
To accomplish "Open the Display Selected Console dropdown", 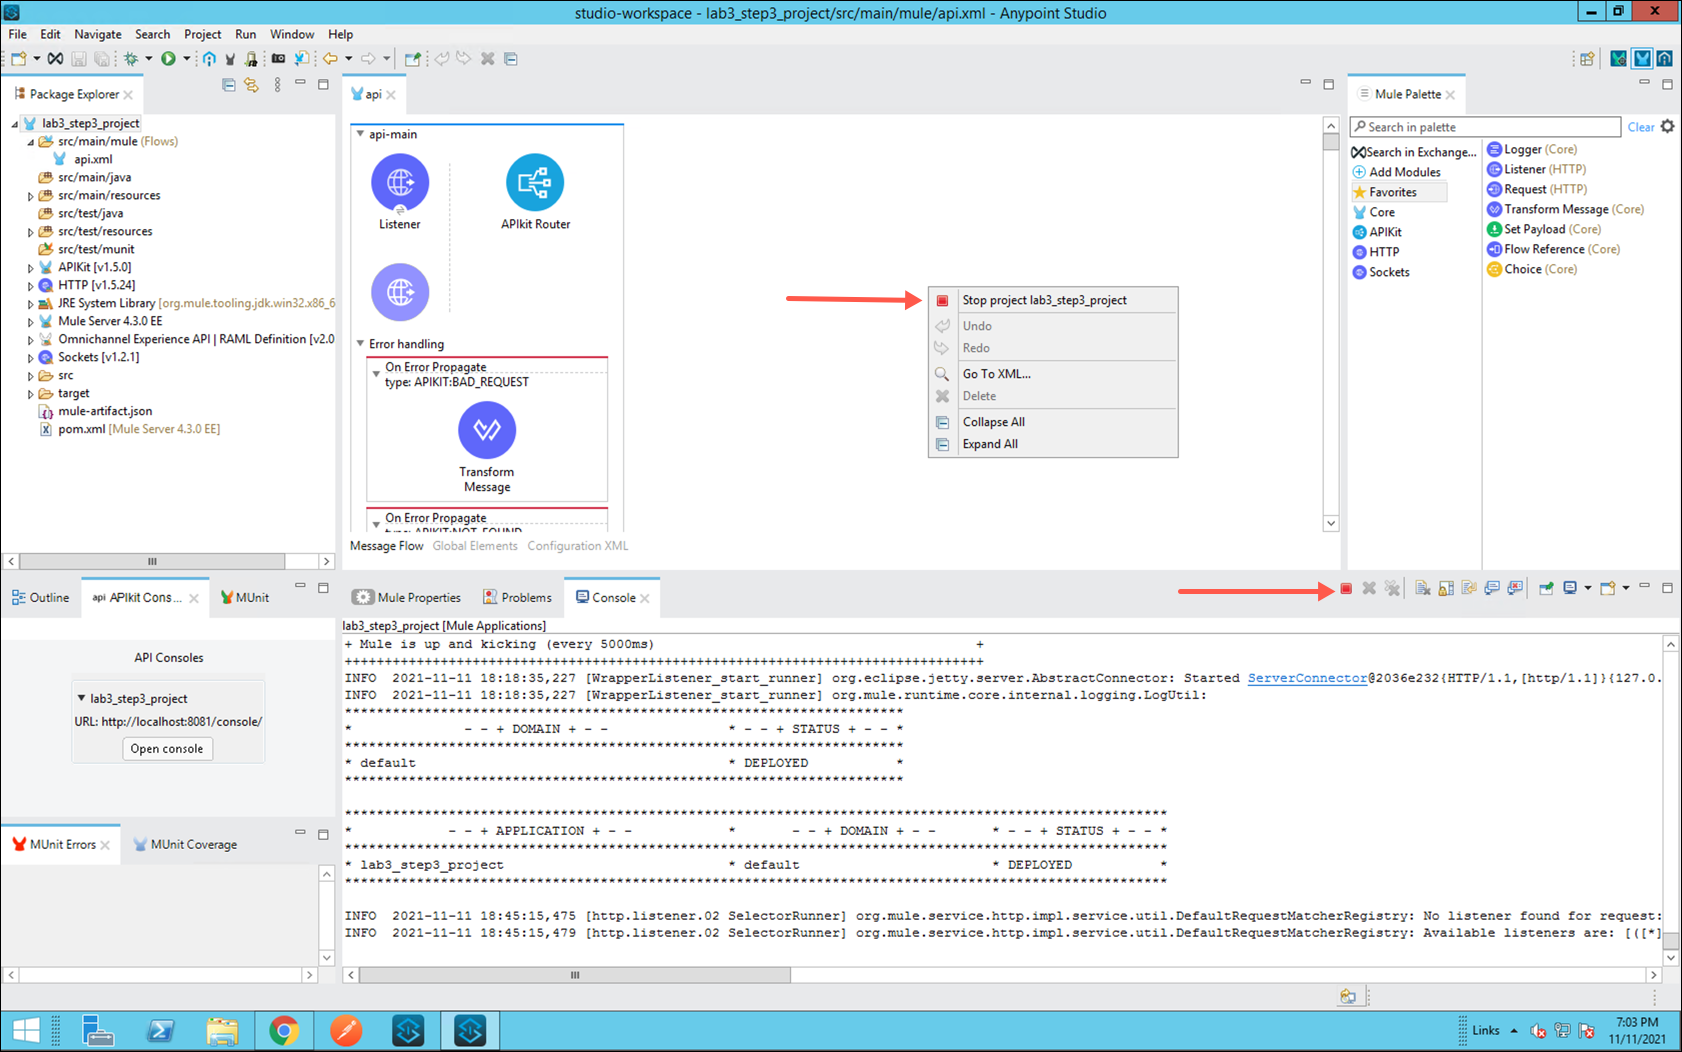I will point(1587,589).
